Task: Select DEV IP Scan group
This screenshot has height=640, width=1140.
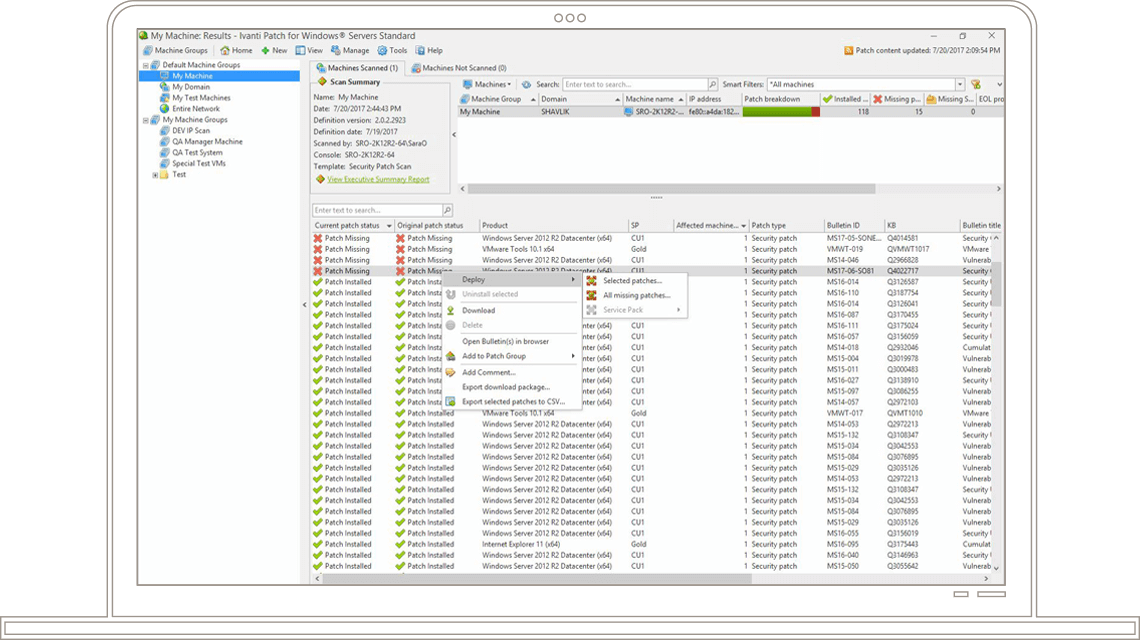Action: click(190, 131)
